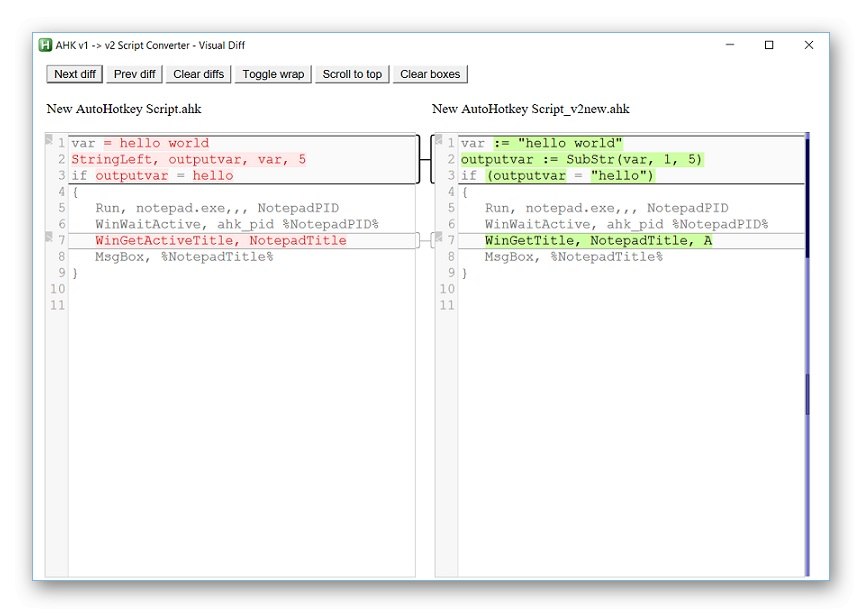
Task: Click bookmark marker beside right line 1
Action: coord(439,139)
